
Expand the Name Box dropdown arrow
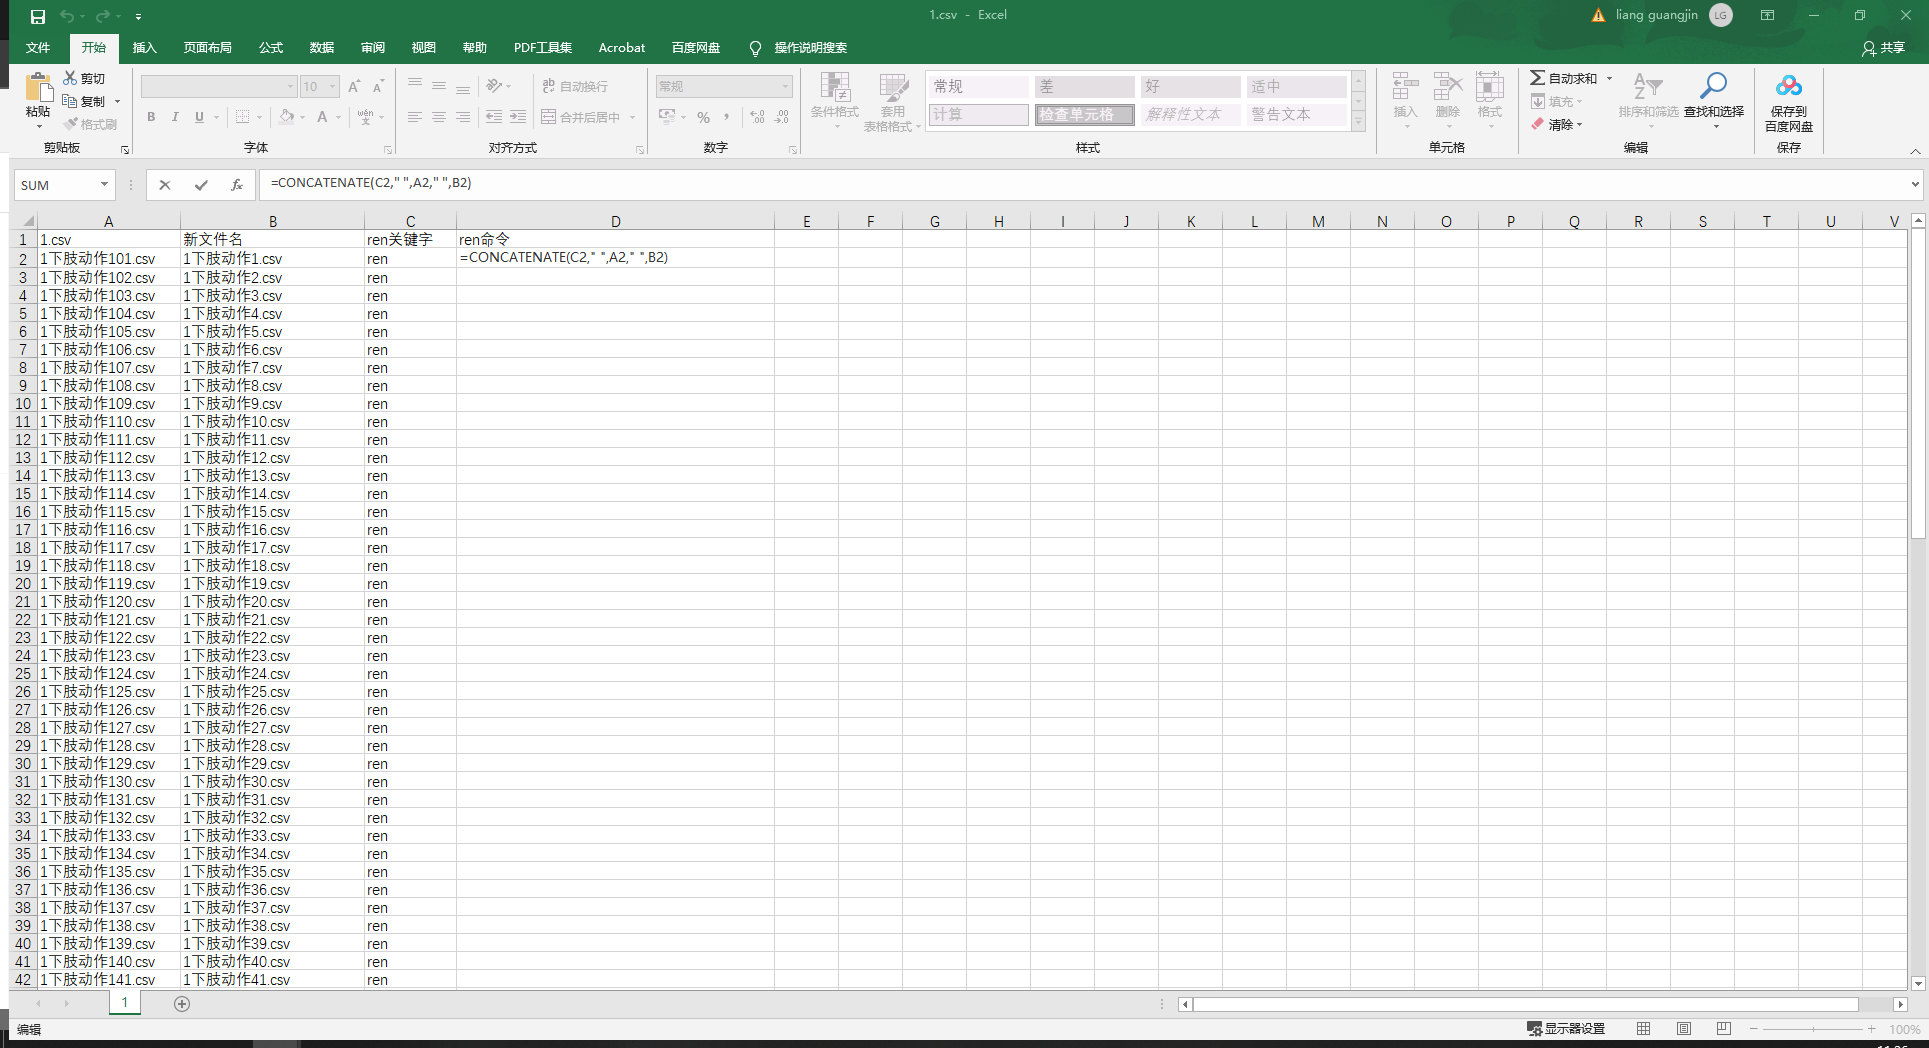[x=104, y=185]
